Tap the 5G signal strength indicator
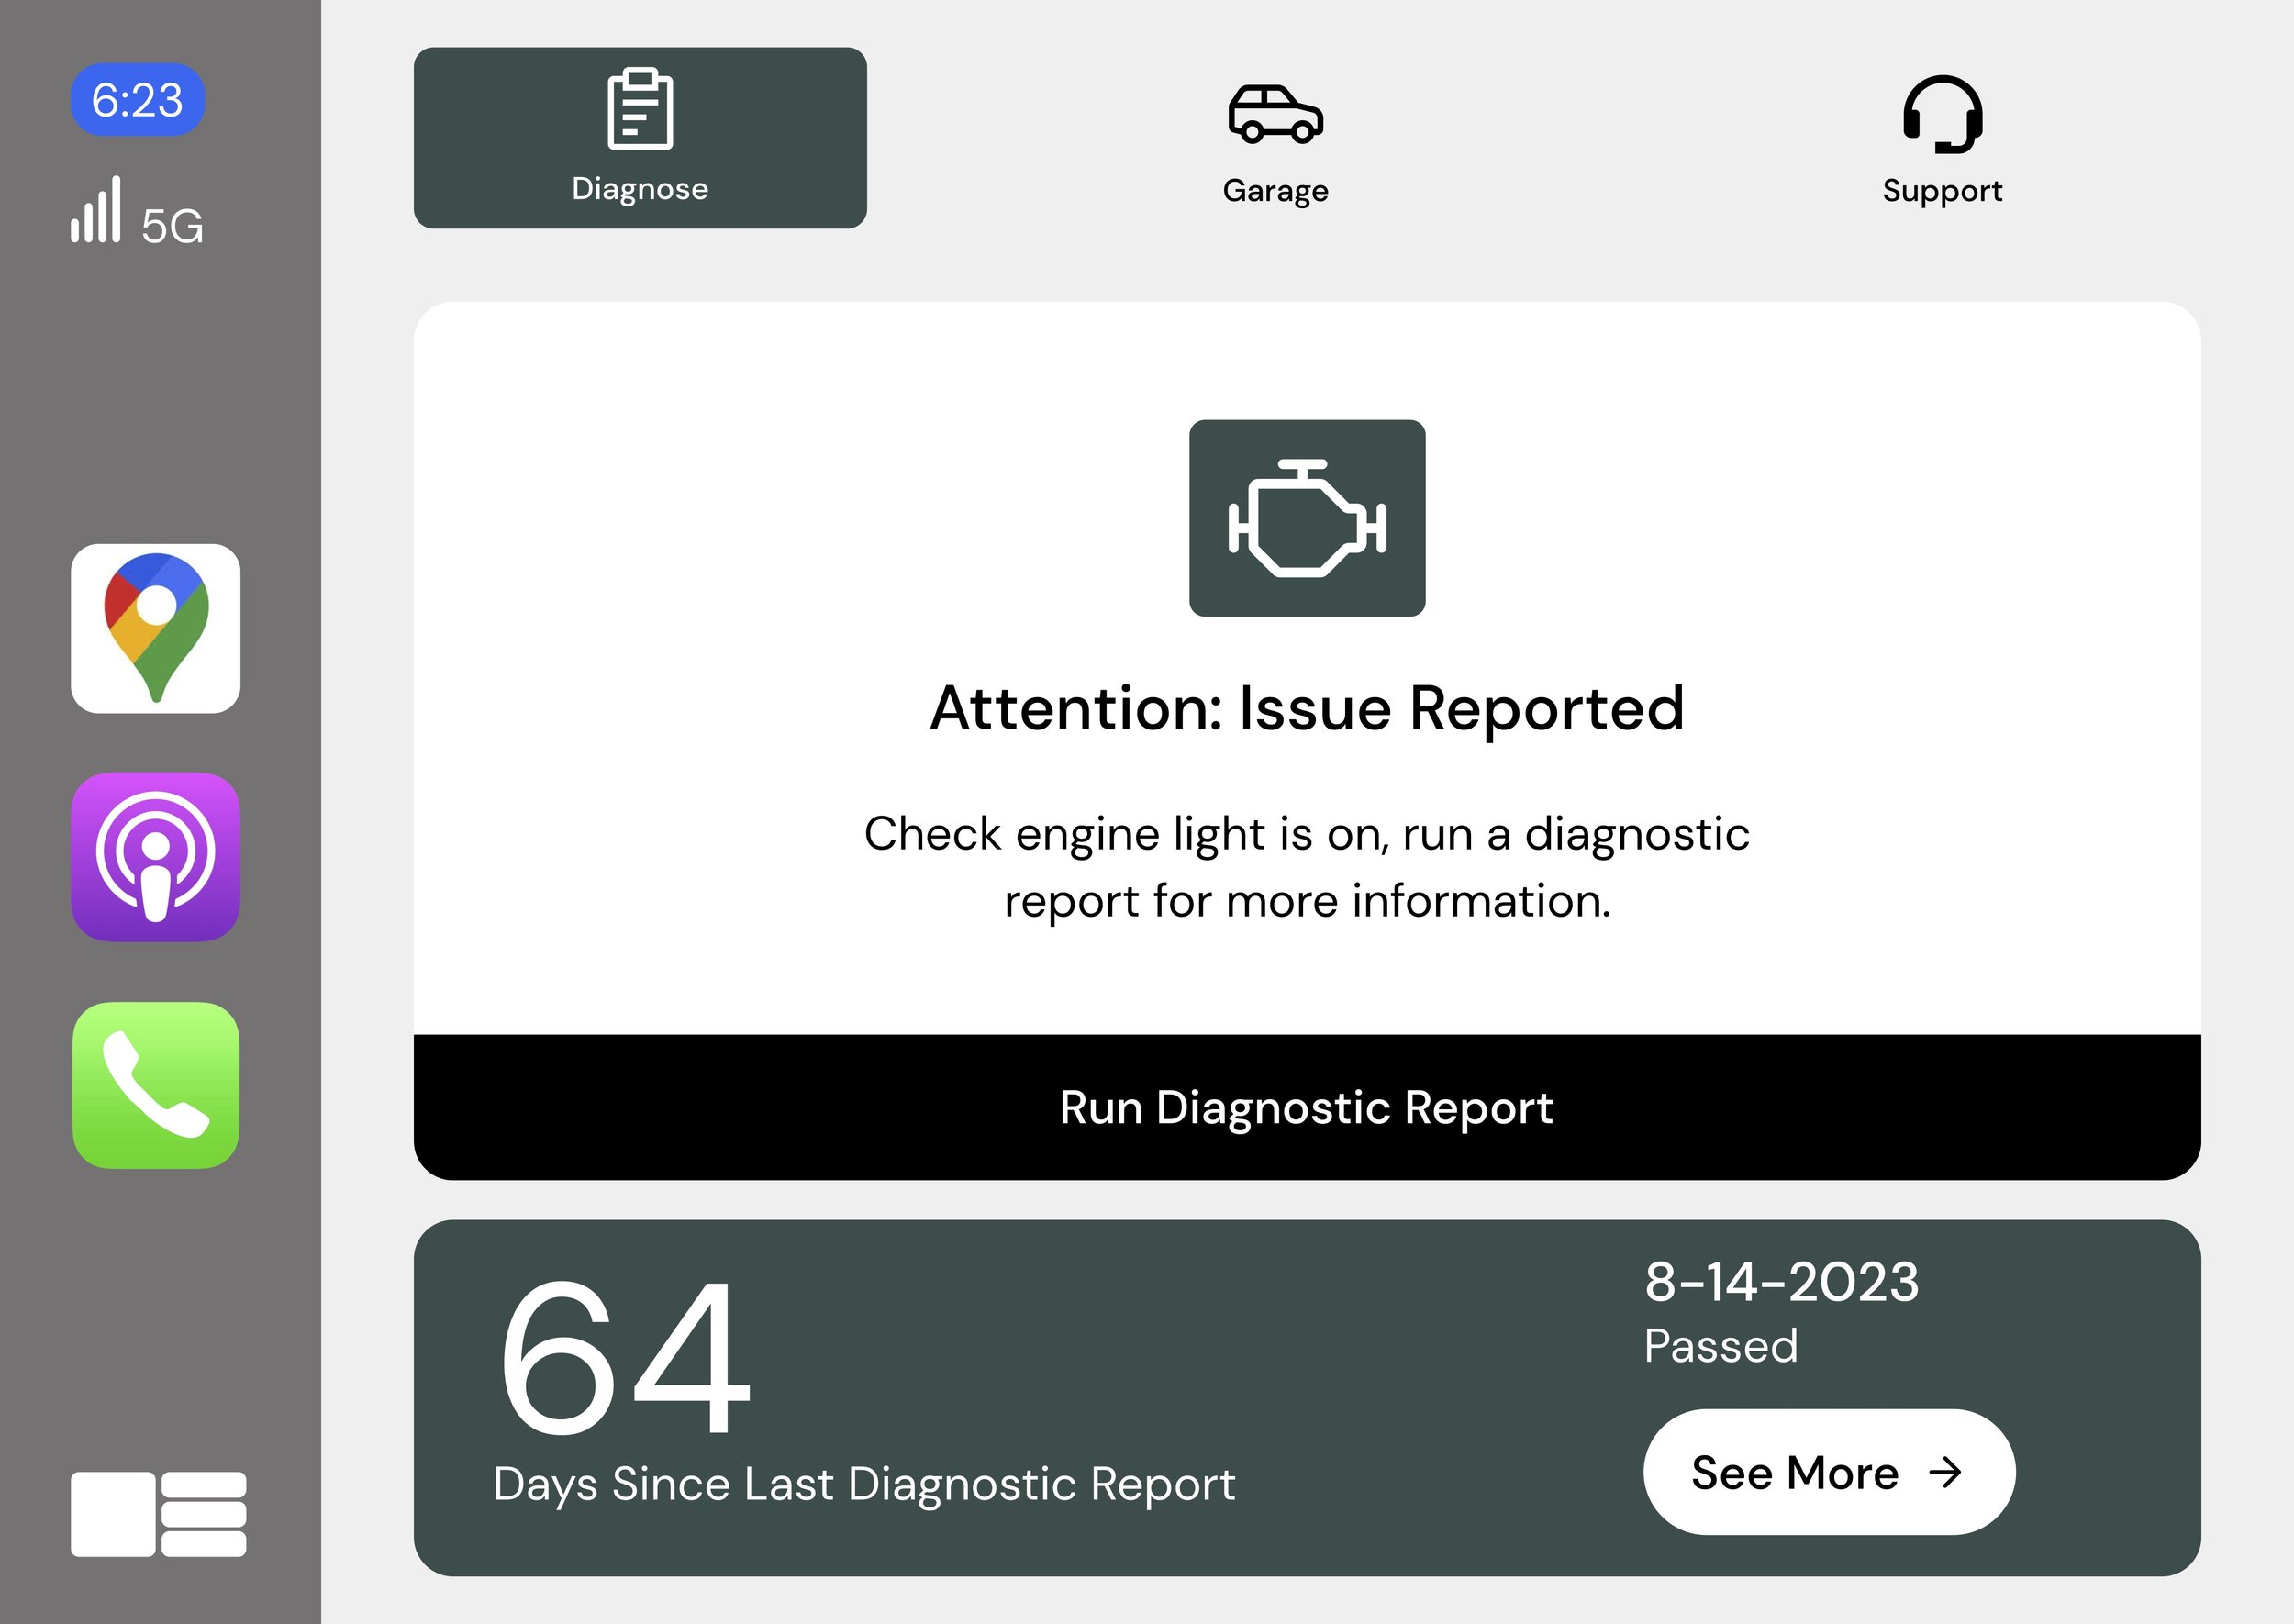The height and width of the screenshot is (1624, 2294). click(x=137, y=213)
